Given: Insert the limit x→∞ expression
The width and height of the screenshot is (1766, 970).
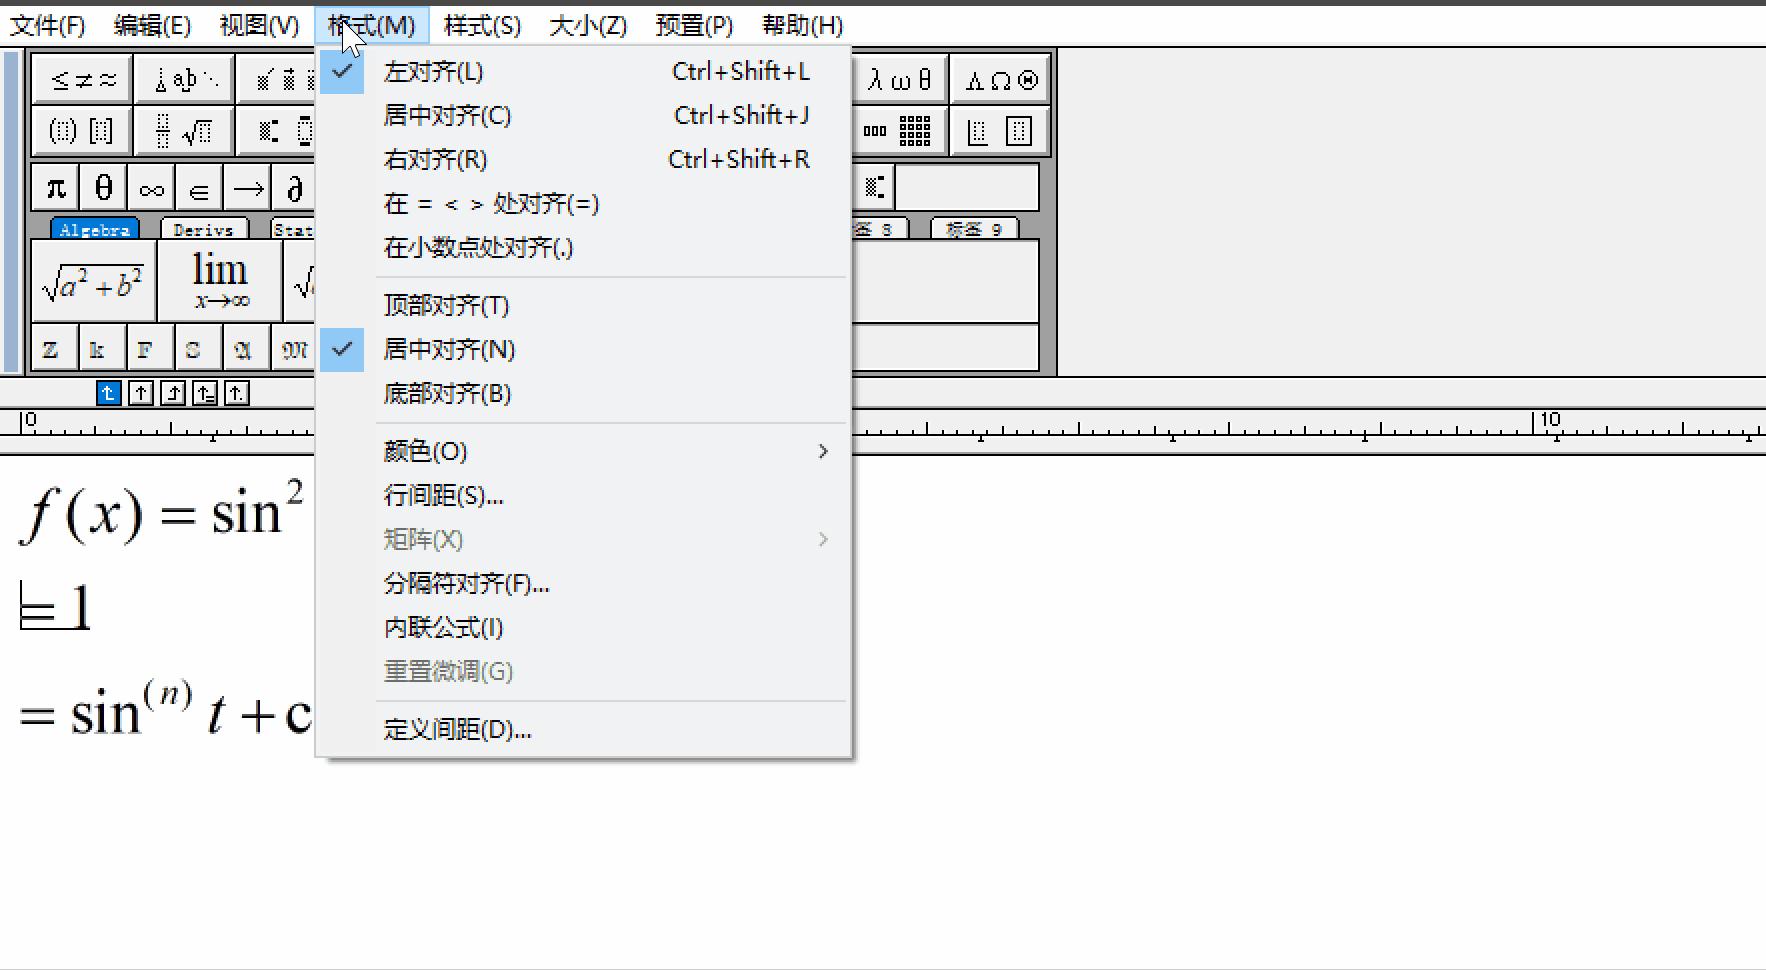Looking at the screenshot, I should (220, 282).
